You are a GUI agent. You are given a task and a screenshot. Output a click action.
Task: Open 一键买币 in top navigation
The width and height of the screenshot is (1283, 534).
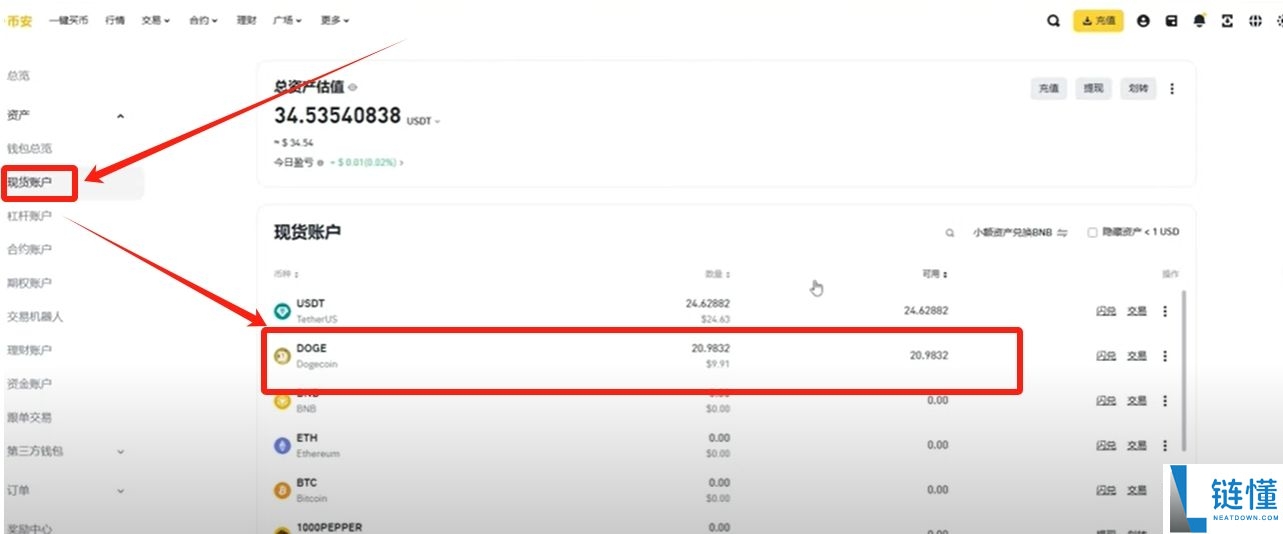tap(69, 20)
